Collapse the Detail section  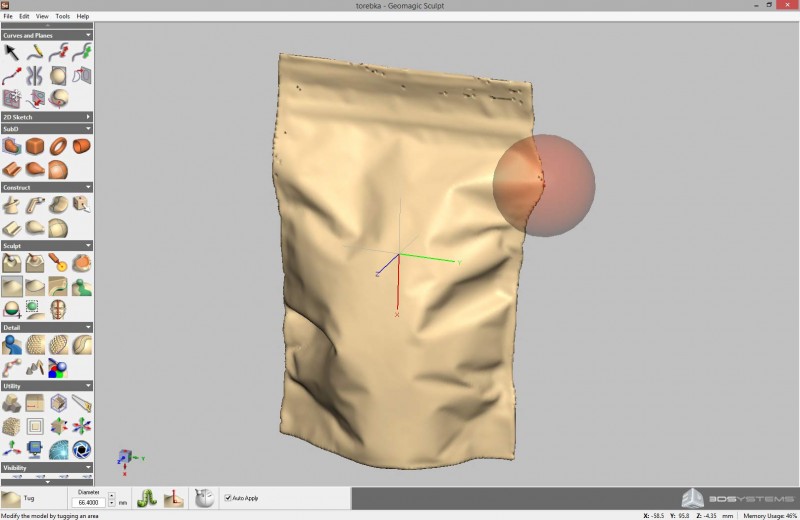click(x=88, y=327)
